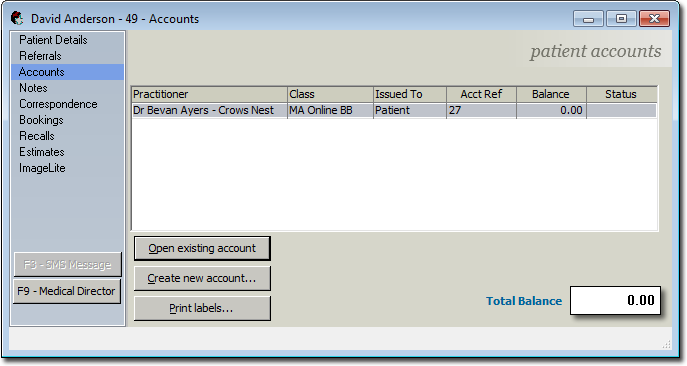Open Patient Details section
The width and height of the screenshot is (687, 366).
(x=53, y=40)
